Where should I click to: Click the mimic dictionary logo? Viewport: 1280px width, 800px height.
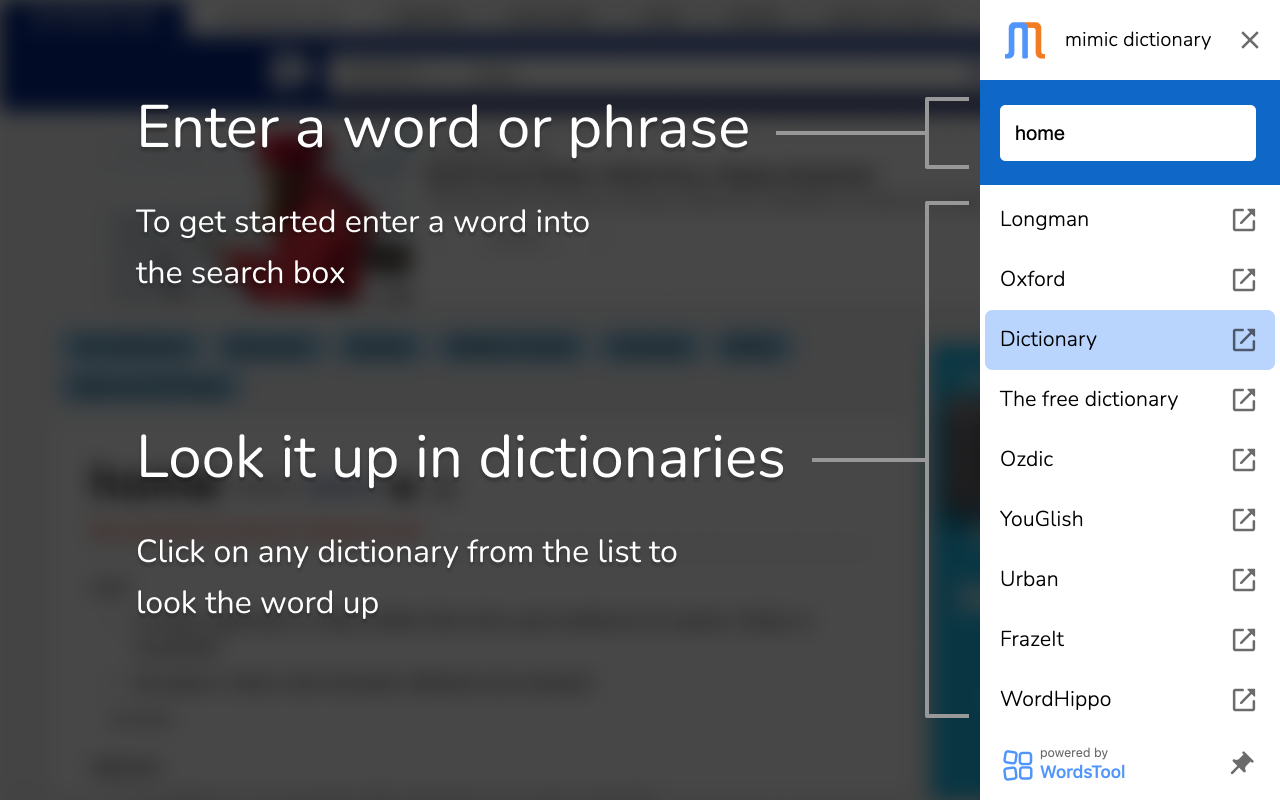coord(1024,40)
